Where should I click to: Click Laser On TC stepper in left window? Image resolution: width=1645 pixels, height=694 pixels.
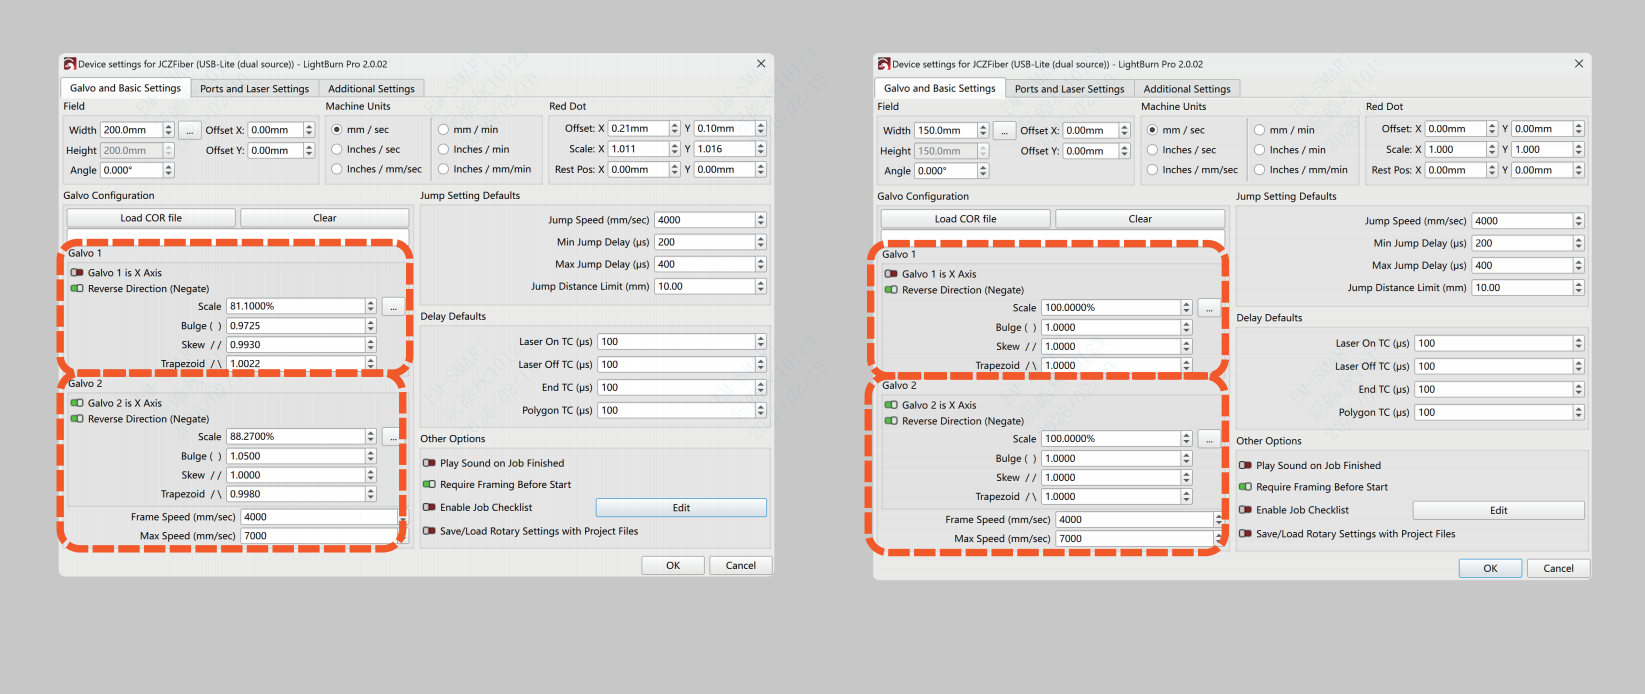click(761, 342)
